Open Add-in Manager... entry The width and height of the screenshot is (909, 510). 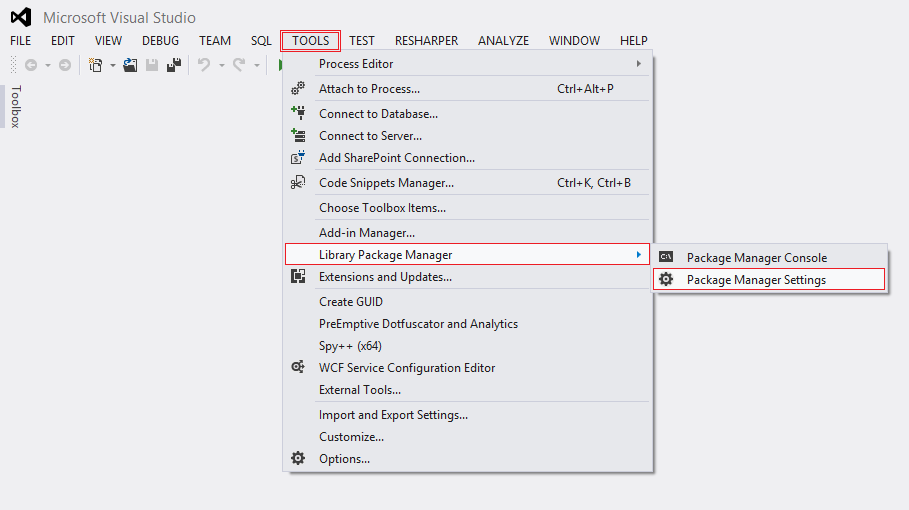point(467,232)
